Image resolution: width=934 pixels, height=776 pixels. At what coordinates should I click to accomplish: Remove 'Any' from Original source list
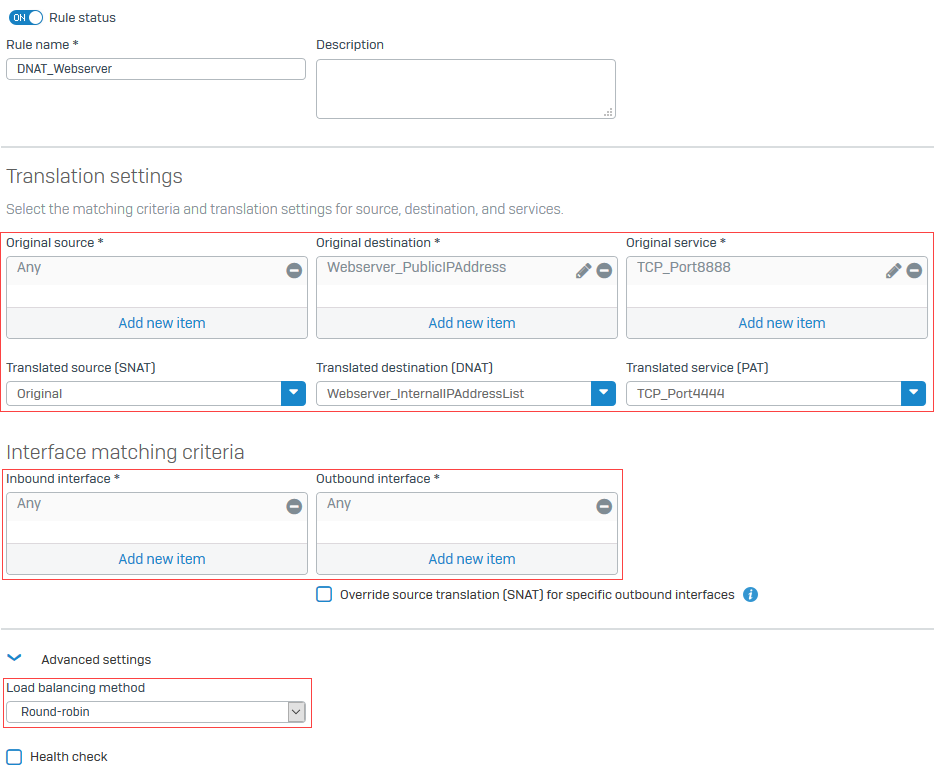tap(294, 271)
